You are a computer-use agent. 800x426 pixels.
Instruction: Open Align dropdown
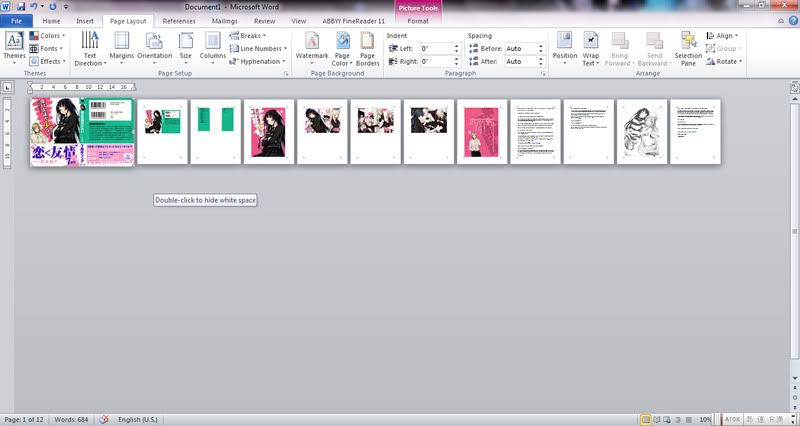[722, 36]
